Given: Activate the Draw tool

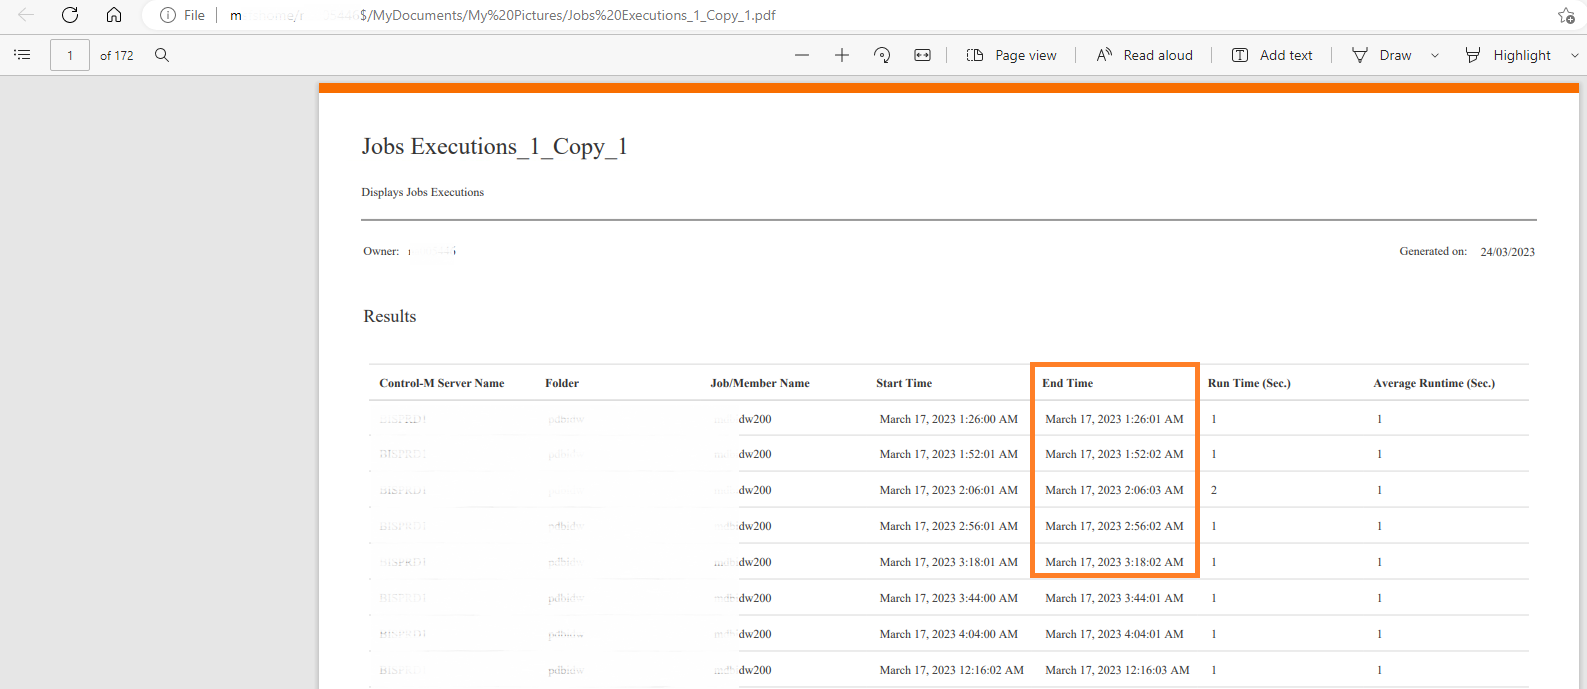Looking at the screenshot, I should (1382, 55).
